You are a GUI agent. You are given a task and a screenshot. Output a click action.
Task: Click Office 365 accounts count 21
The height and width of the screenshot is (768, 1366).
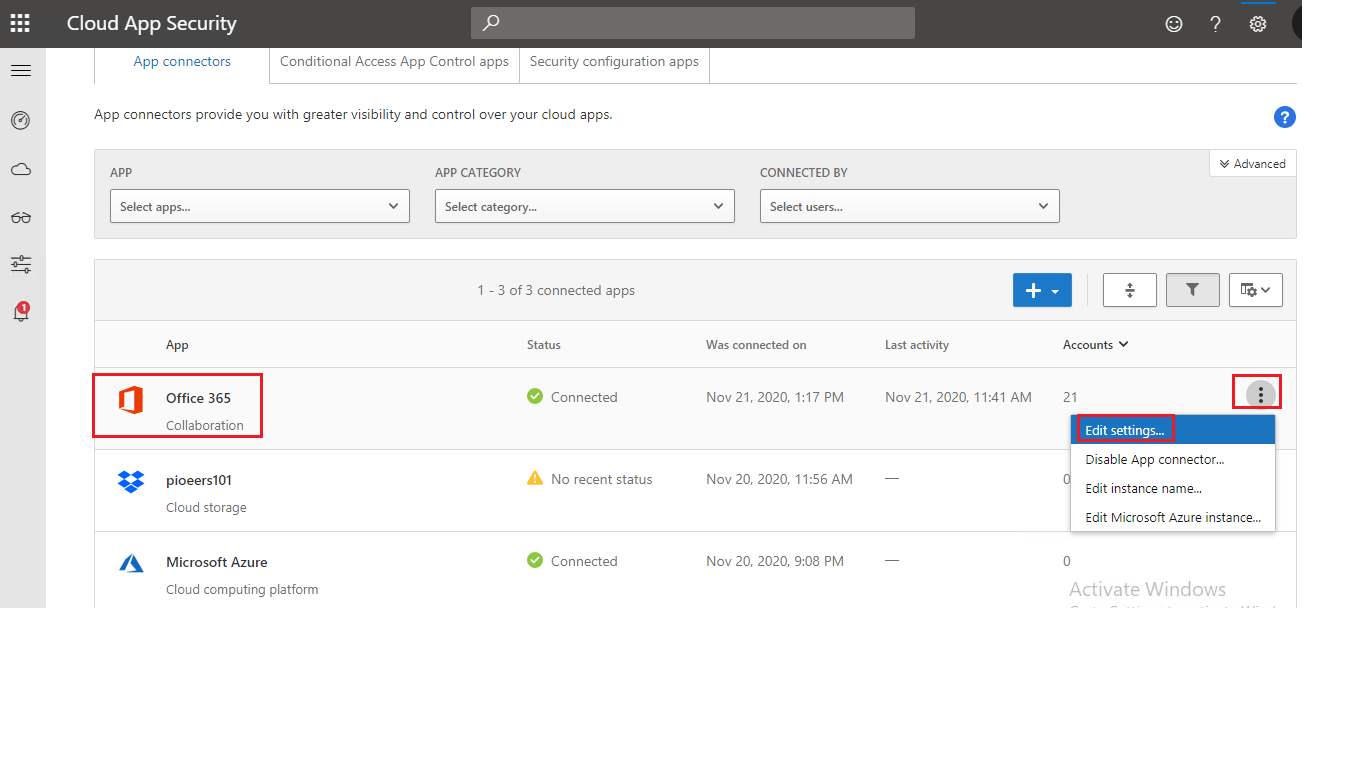[1070, 397]
